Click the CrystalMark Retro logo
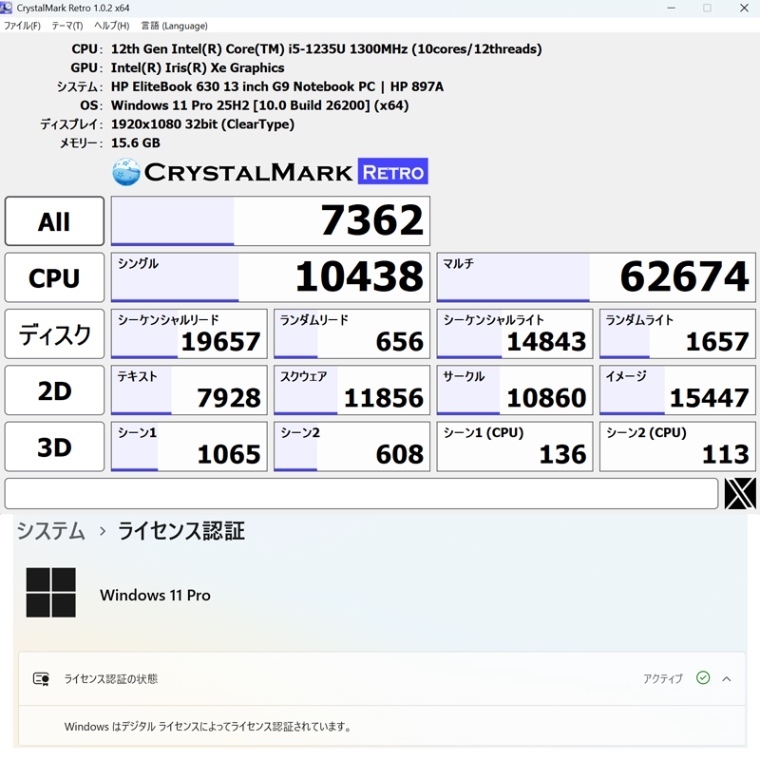The height and width of the screenshot is (760, 760). [x=270, y=172]
